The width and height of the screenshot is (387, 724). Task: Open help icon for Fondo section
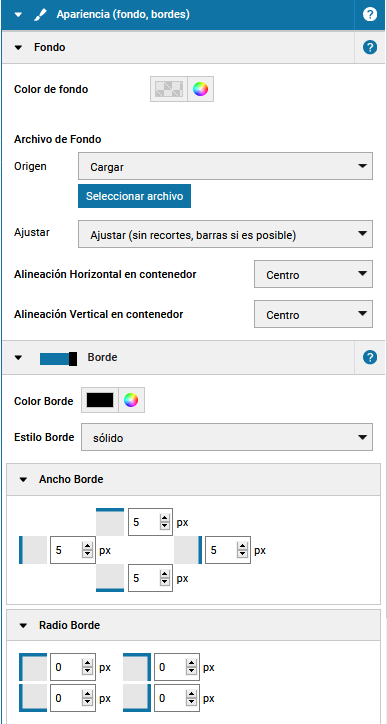[370, 47]
